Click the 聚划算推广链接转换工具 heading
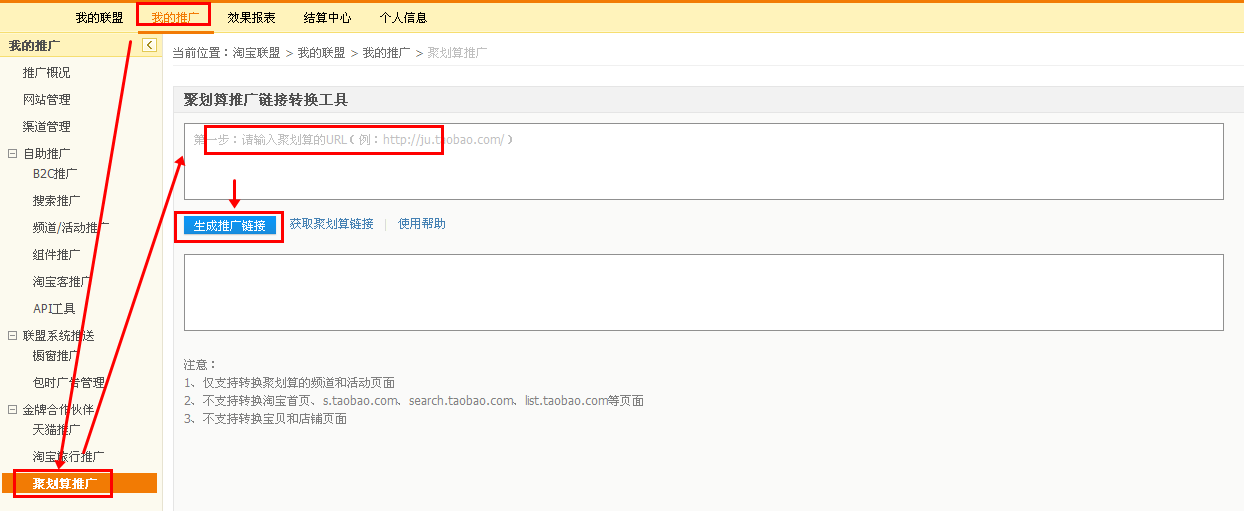 266,100
